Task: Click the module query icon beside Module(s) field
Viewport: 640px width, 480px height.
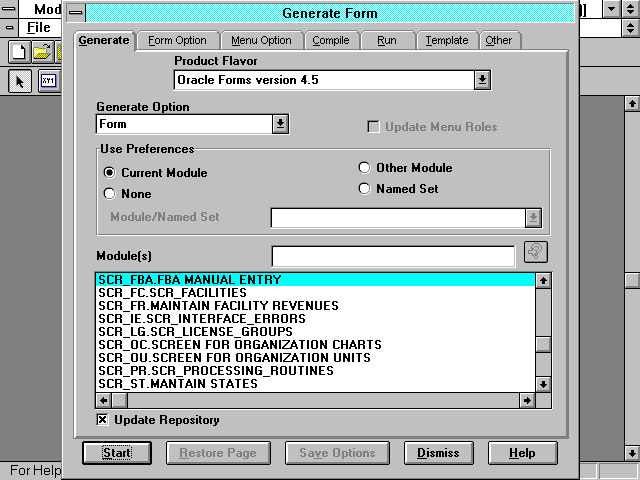Action: pos(536,252)
